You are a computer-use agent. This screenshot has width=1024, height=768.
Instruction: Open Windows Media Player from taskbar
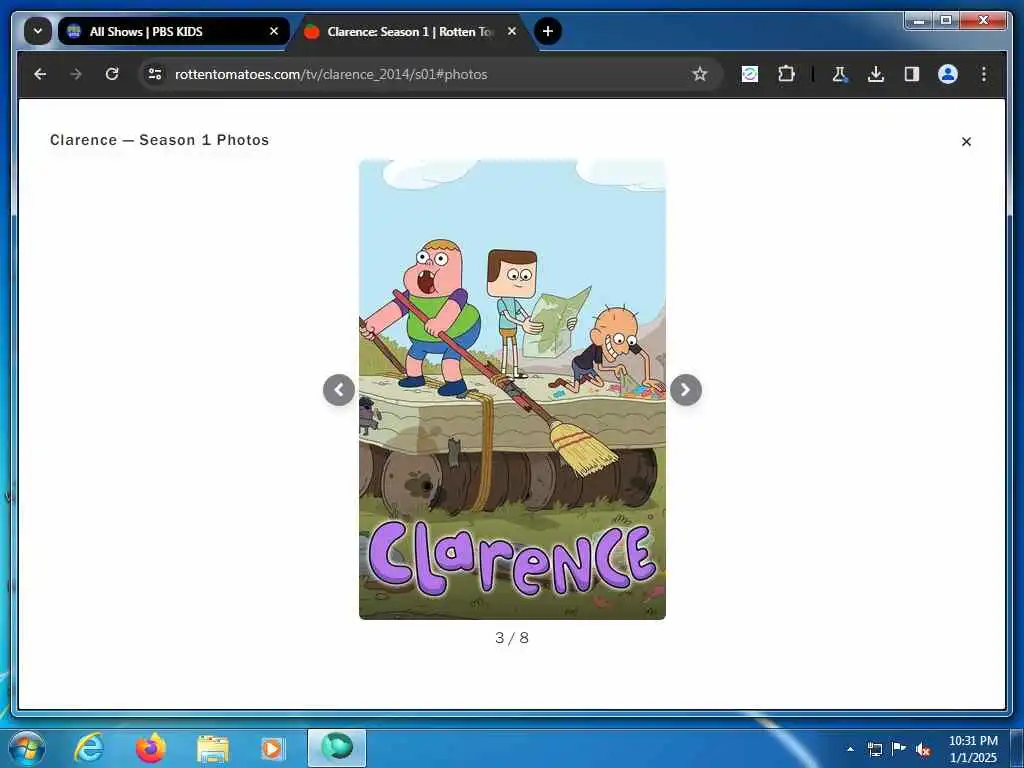[272, 748]
